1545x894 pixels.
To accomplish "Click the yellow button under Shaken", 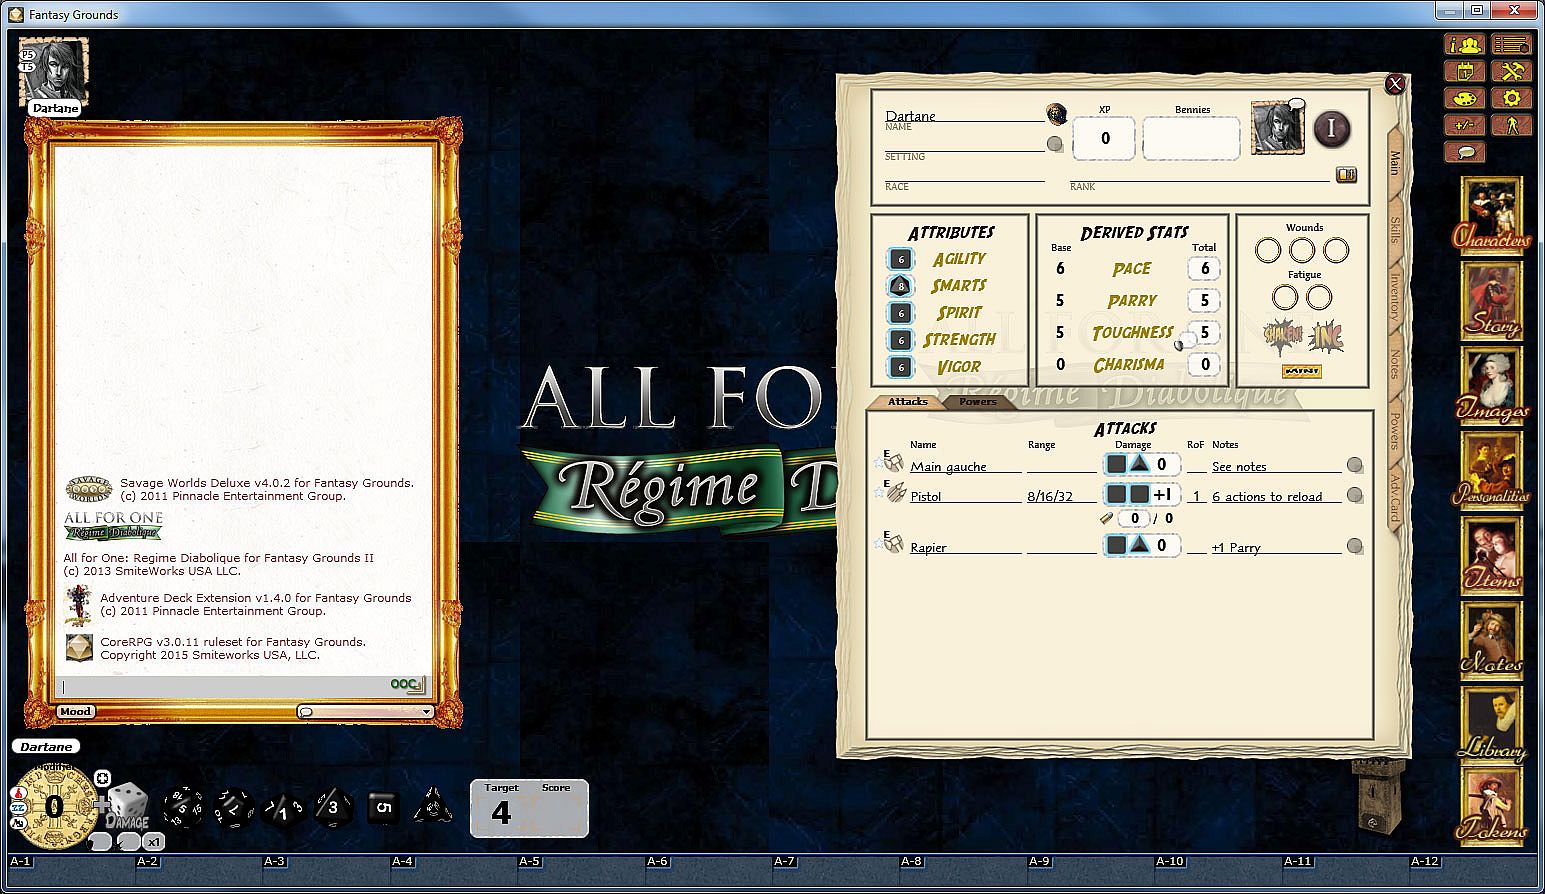I will click(x=1301, y=371).
